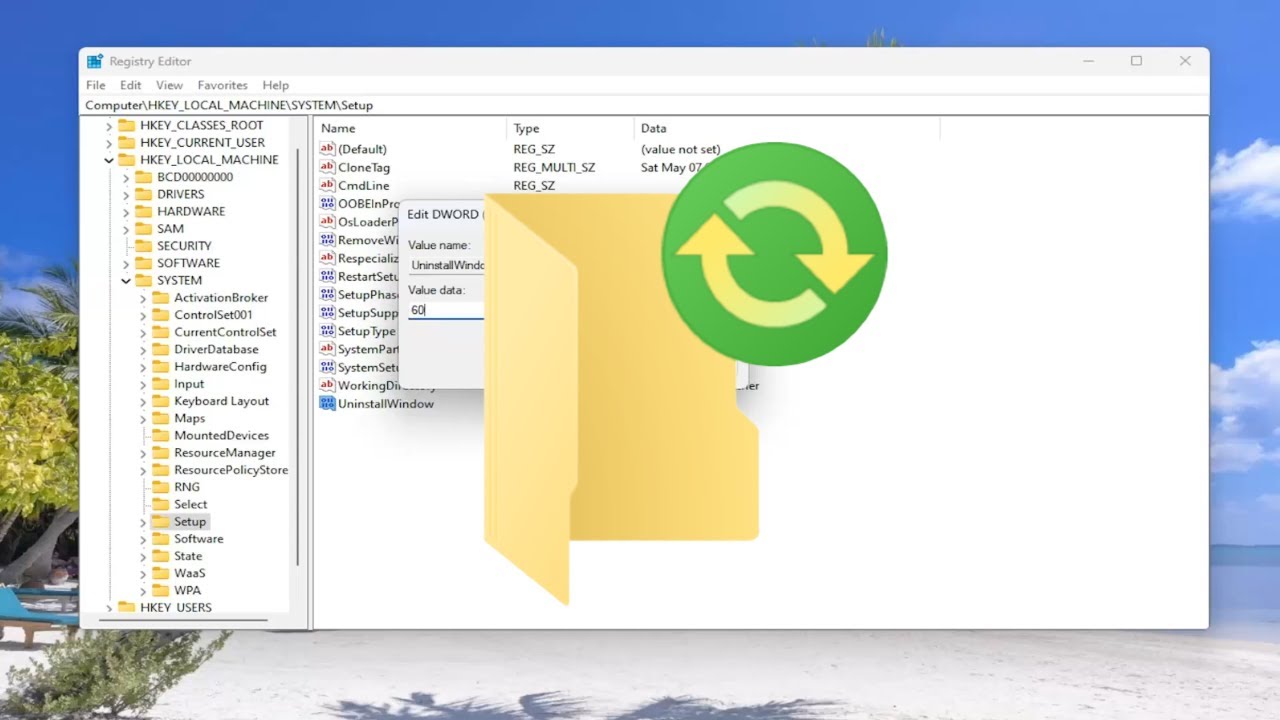Select the WaaS key in tree

point(189,573)
